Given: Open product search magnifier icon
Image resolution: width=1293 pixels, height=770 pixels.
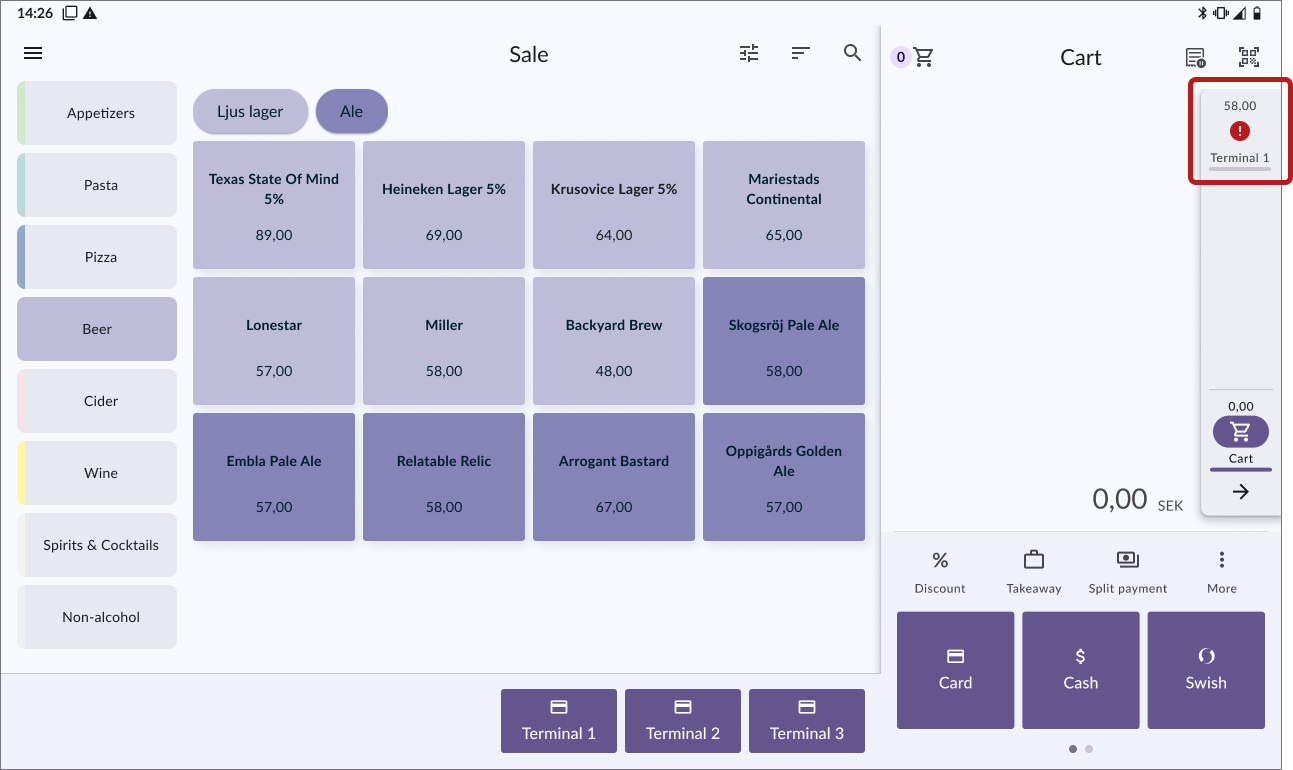Looking at the screenshot, I should pyautogui.click(x=852, y=53).
